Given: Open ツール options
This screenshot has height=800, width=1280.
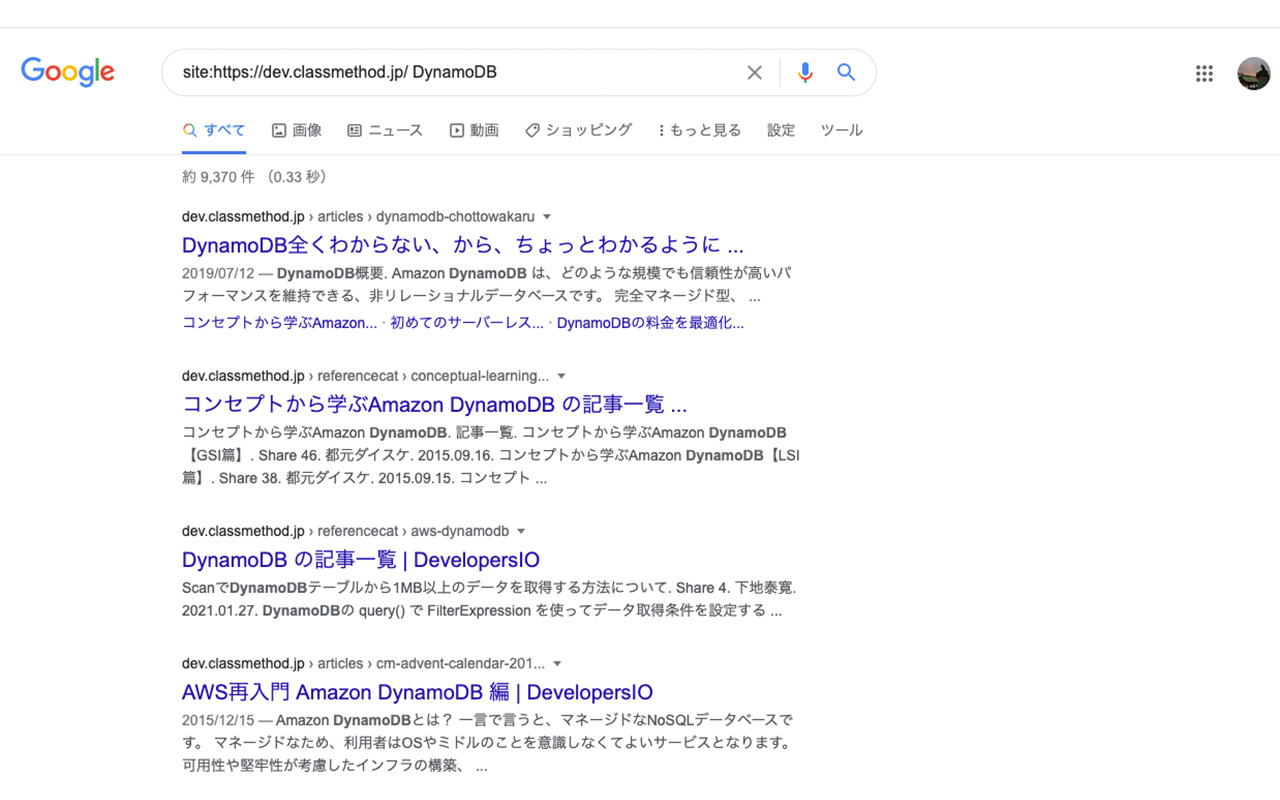Looking at the screenshot, I should [841, 130].
